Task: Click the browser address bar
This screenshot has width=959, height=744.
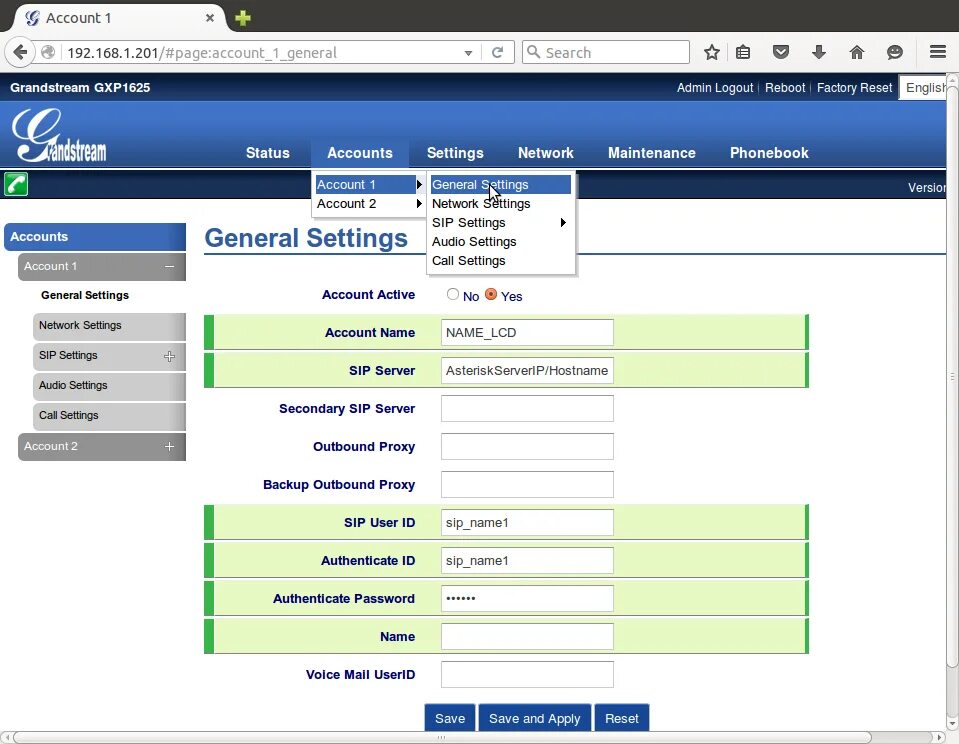Action: click(263, 53)
